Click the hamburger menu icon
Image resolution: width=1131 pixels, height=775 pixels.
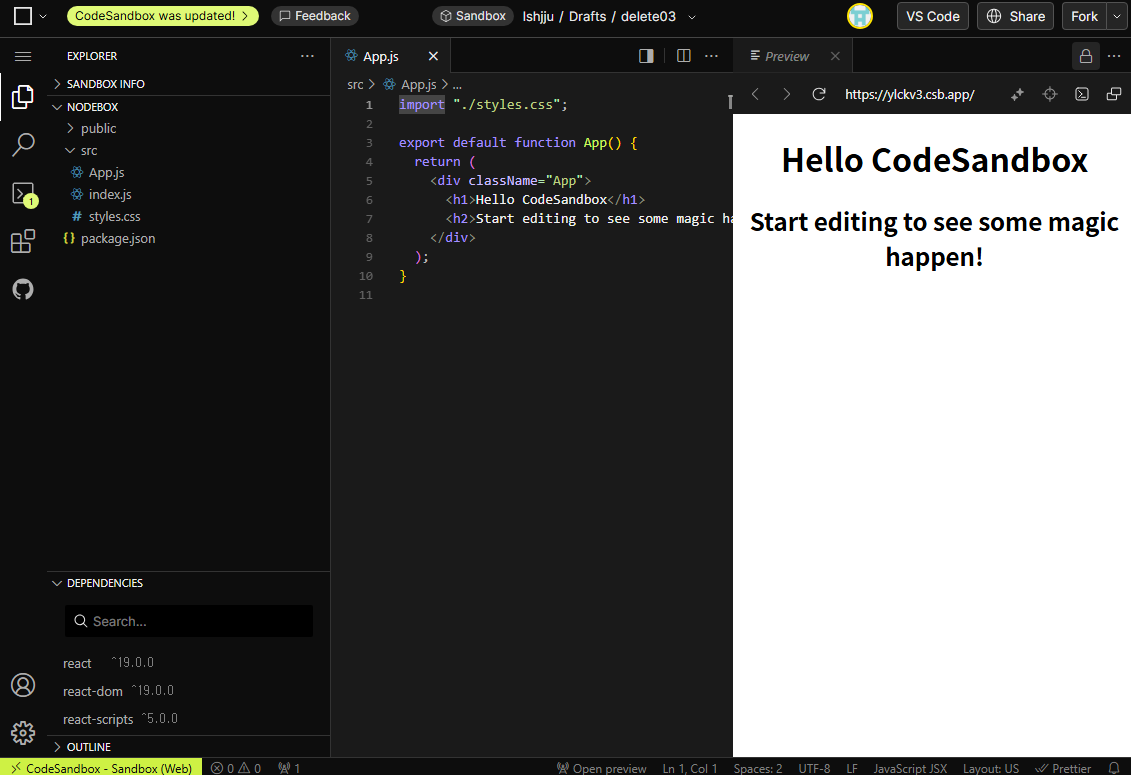[23, 56]
